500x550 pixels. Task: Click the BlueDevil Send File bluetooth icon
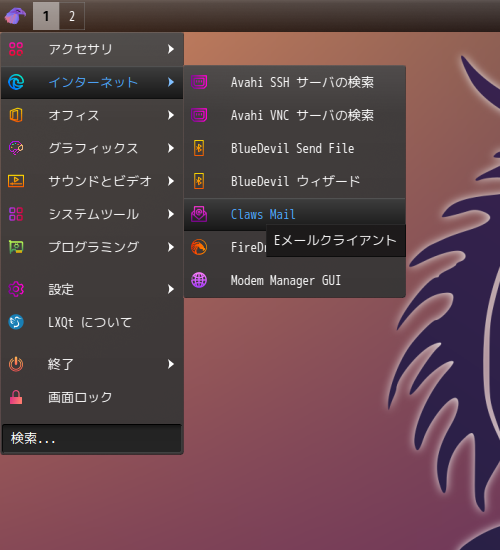(x=199, y=148)
